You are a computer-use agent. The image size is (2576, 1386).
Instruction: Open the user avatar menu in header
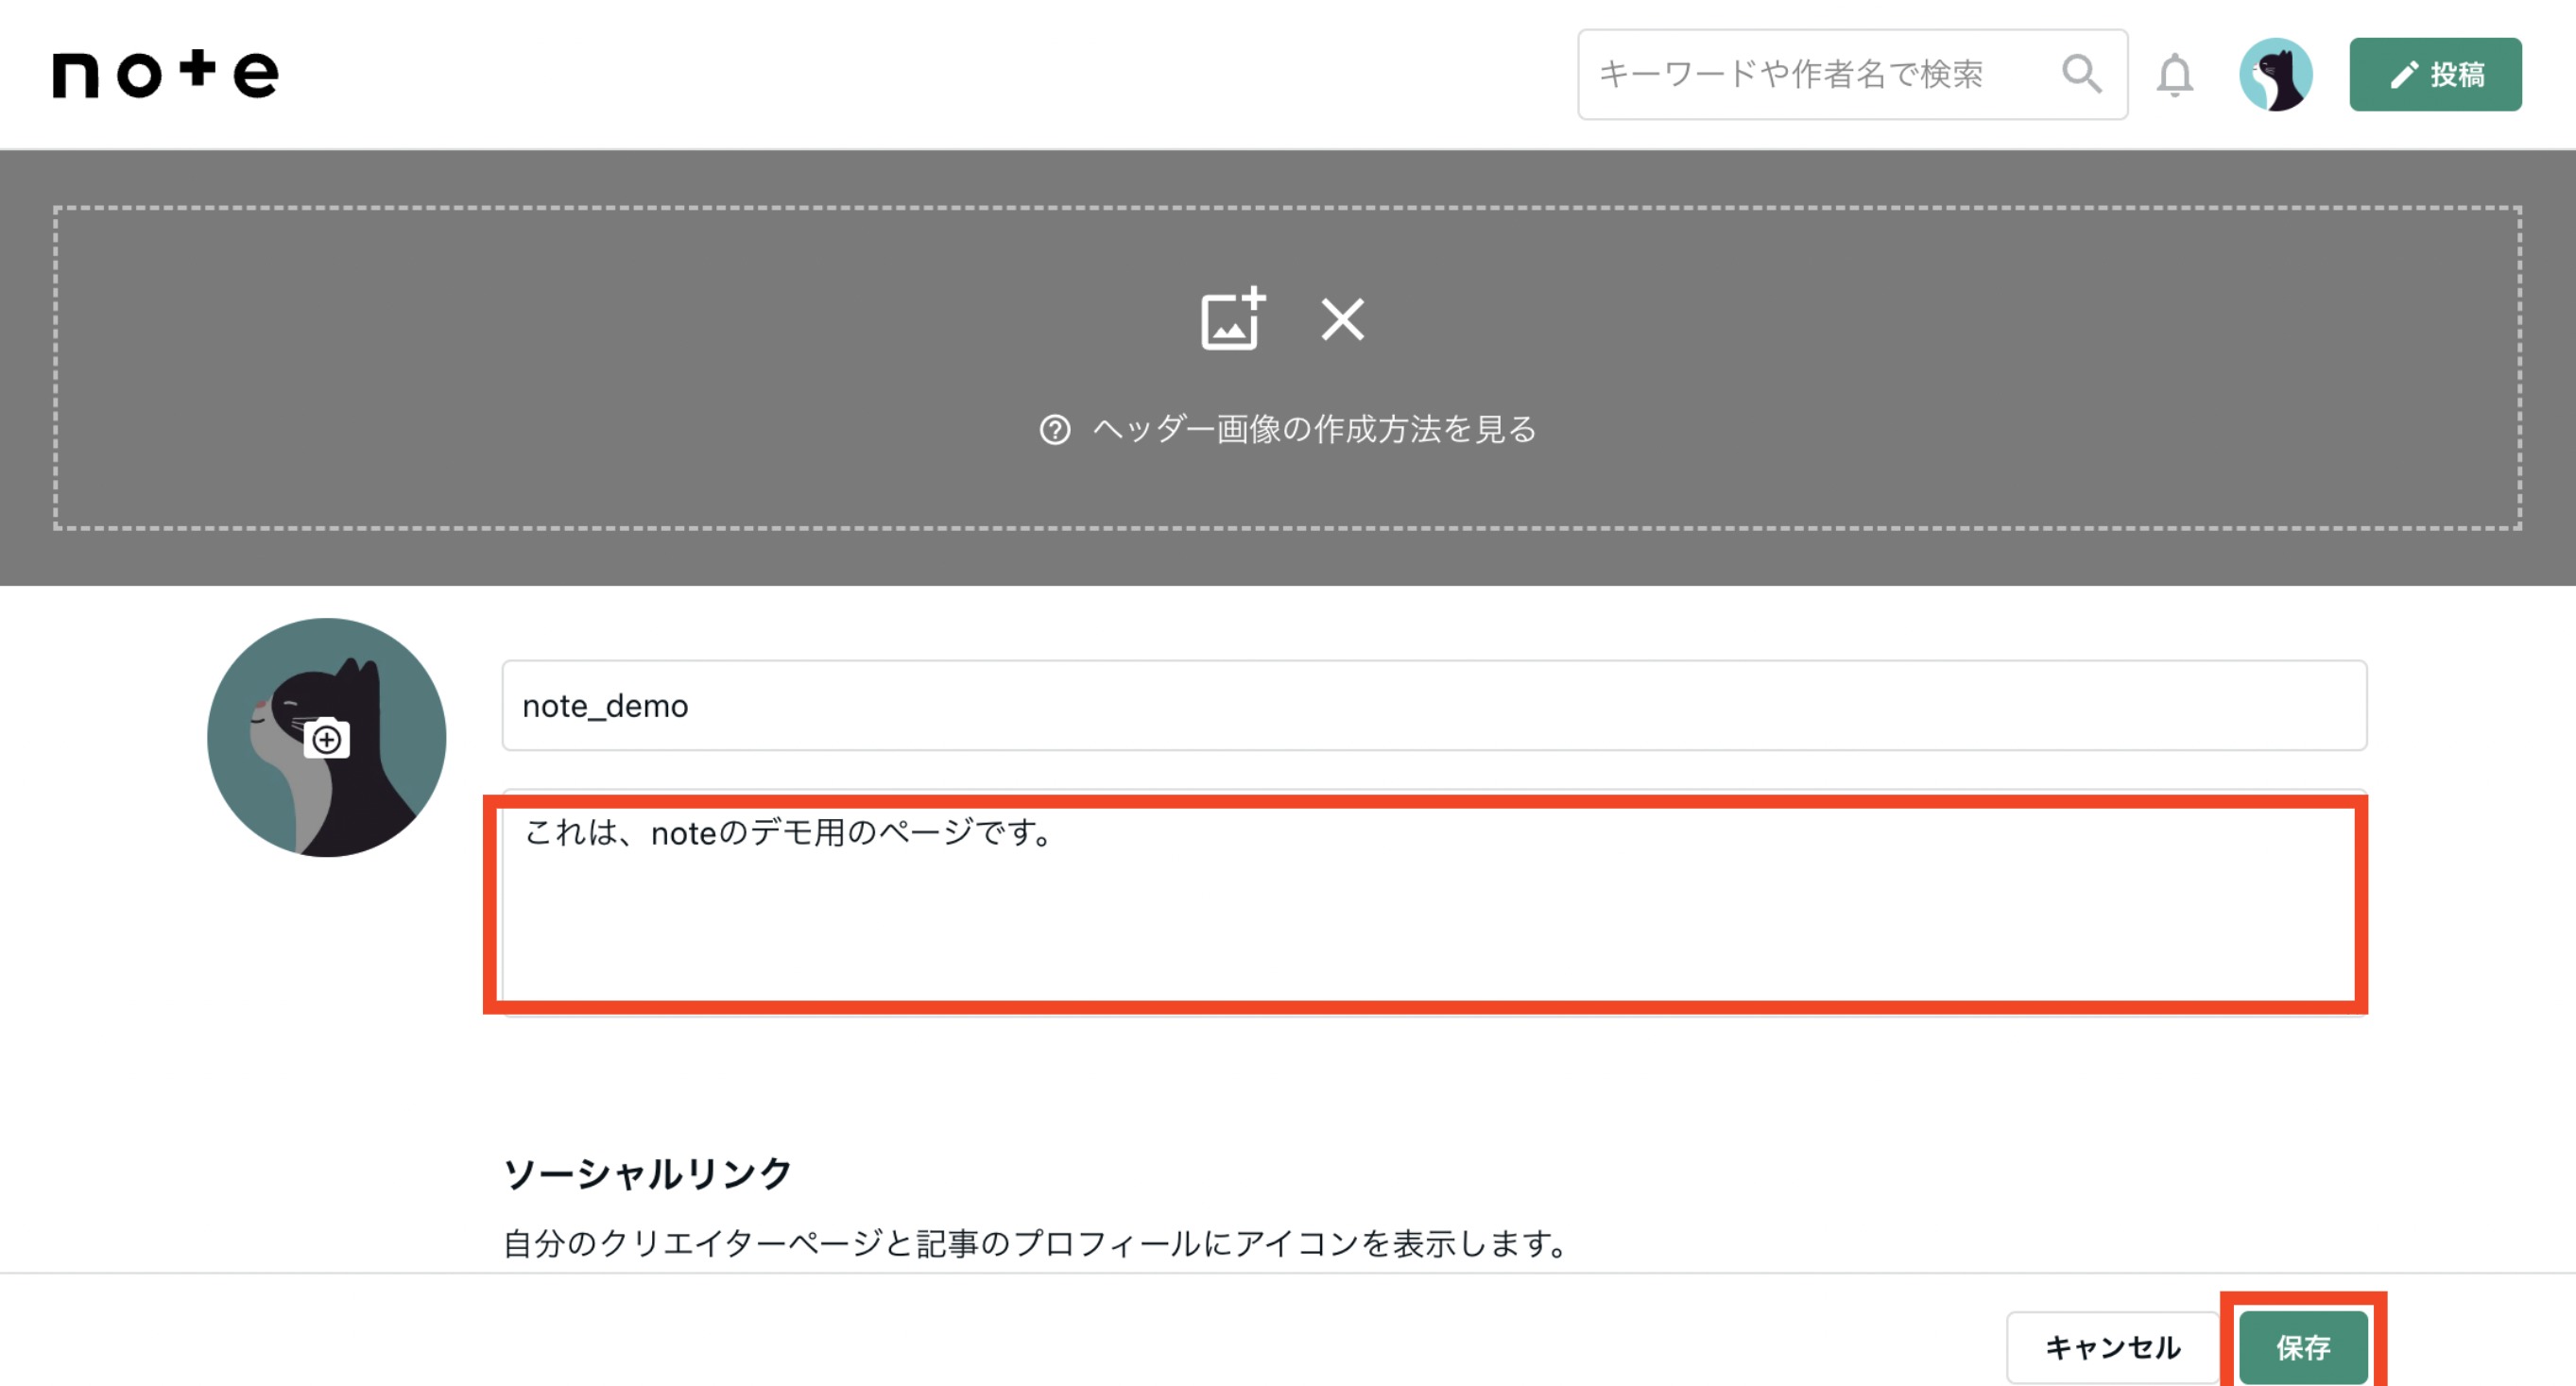pos(2275,75)
